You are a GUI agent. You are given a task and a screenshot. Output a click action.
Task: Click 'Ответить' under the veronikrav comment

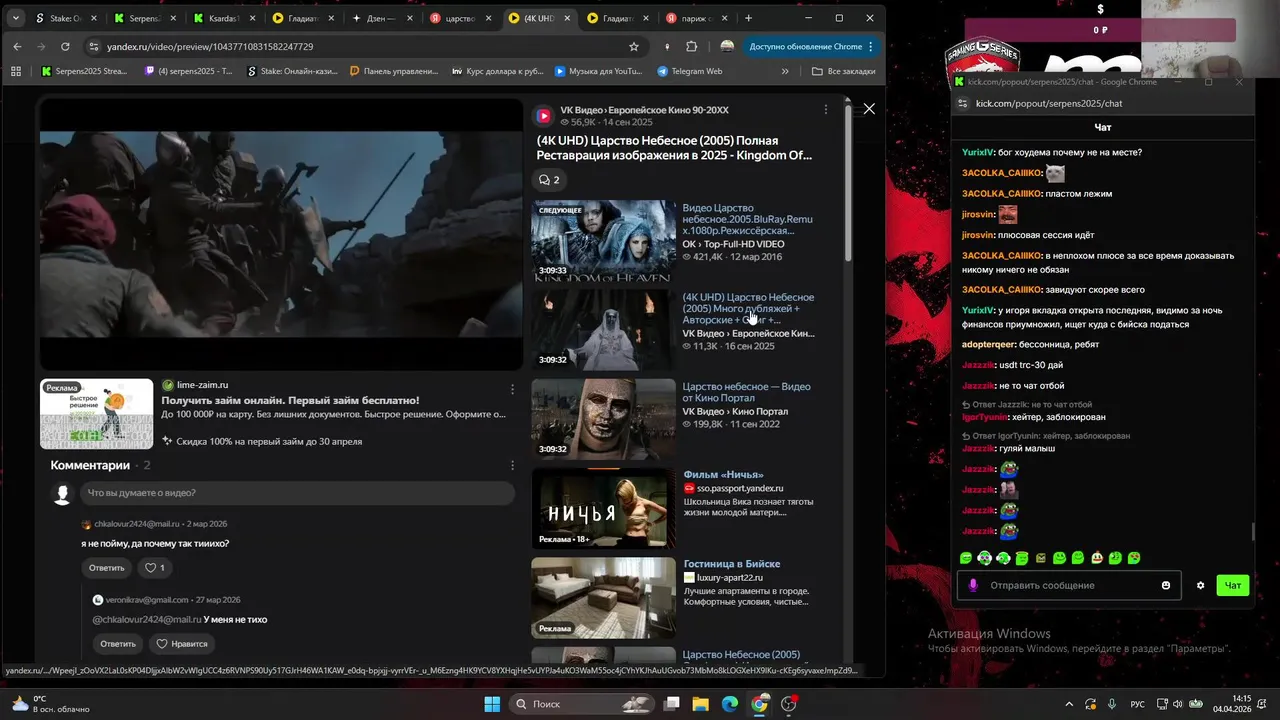117,643
